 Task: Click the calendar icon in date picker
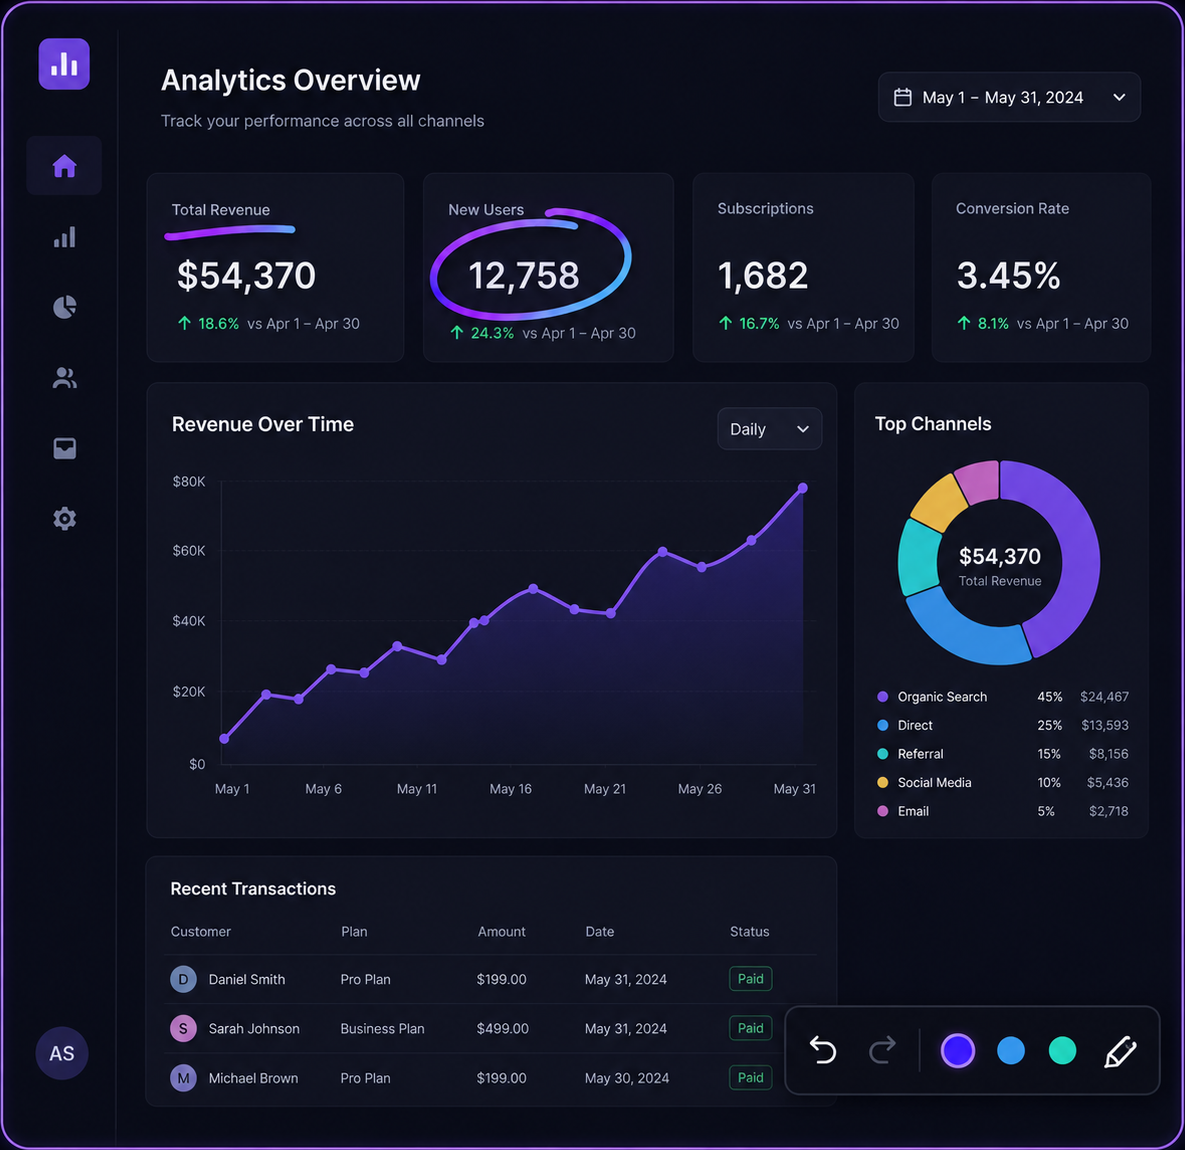(x=902, y=97)
